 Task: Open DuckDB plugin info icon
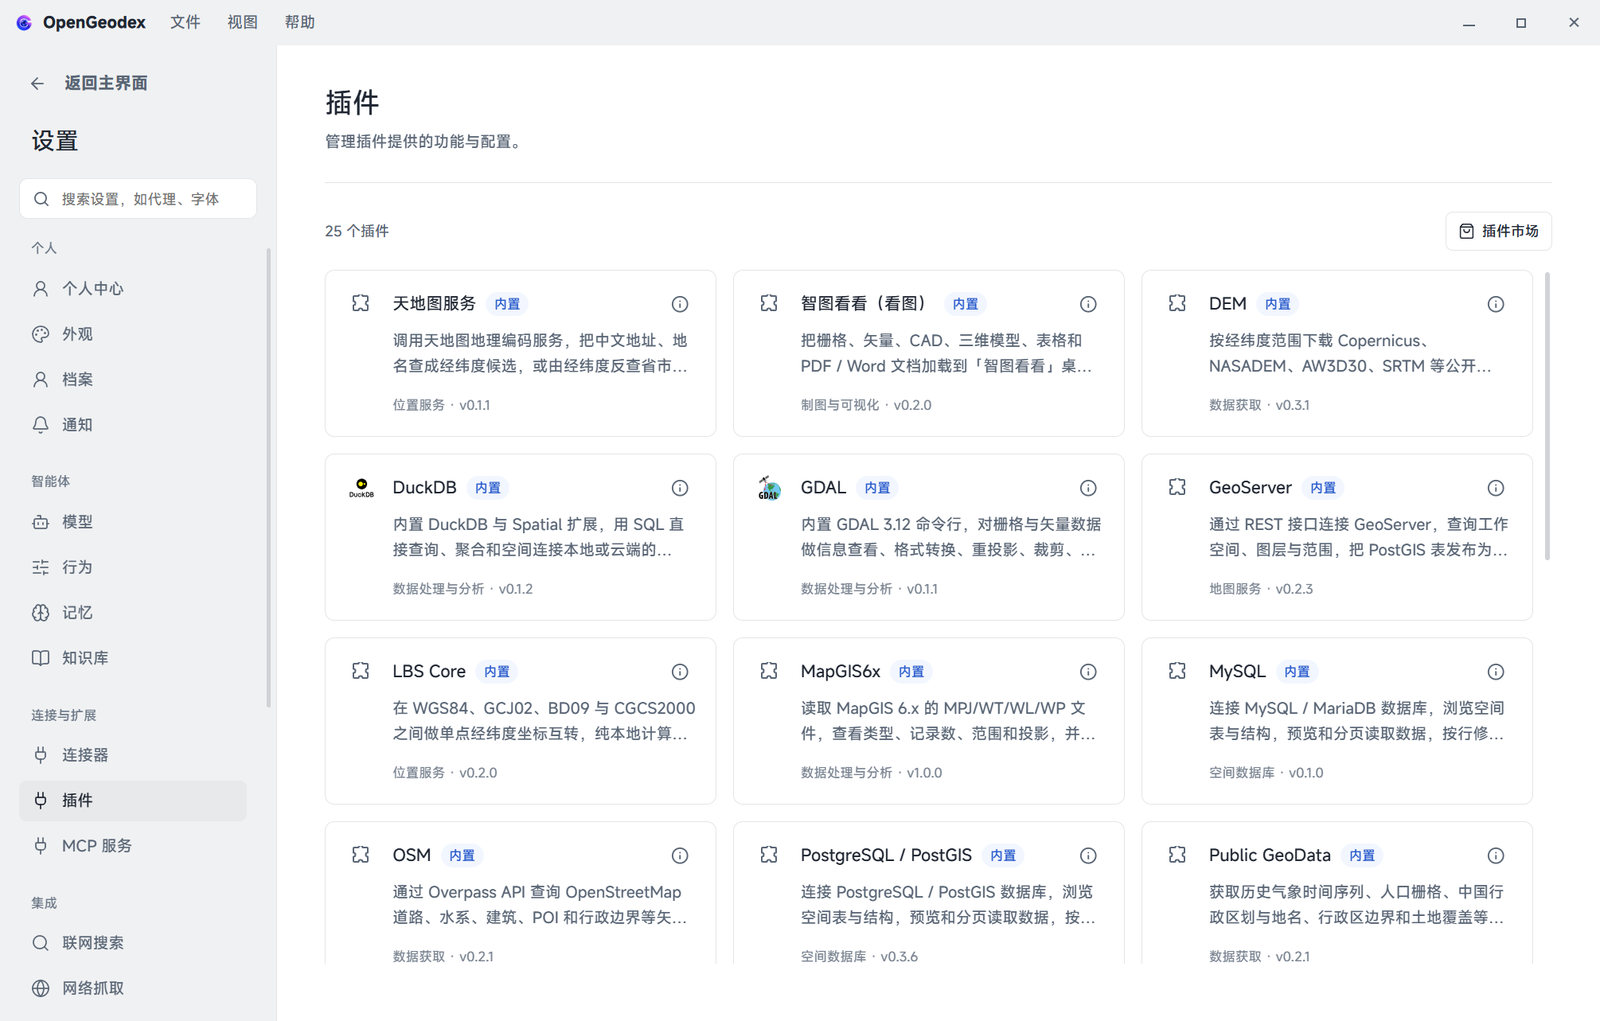[x=680, y=488]
